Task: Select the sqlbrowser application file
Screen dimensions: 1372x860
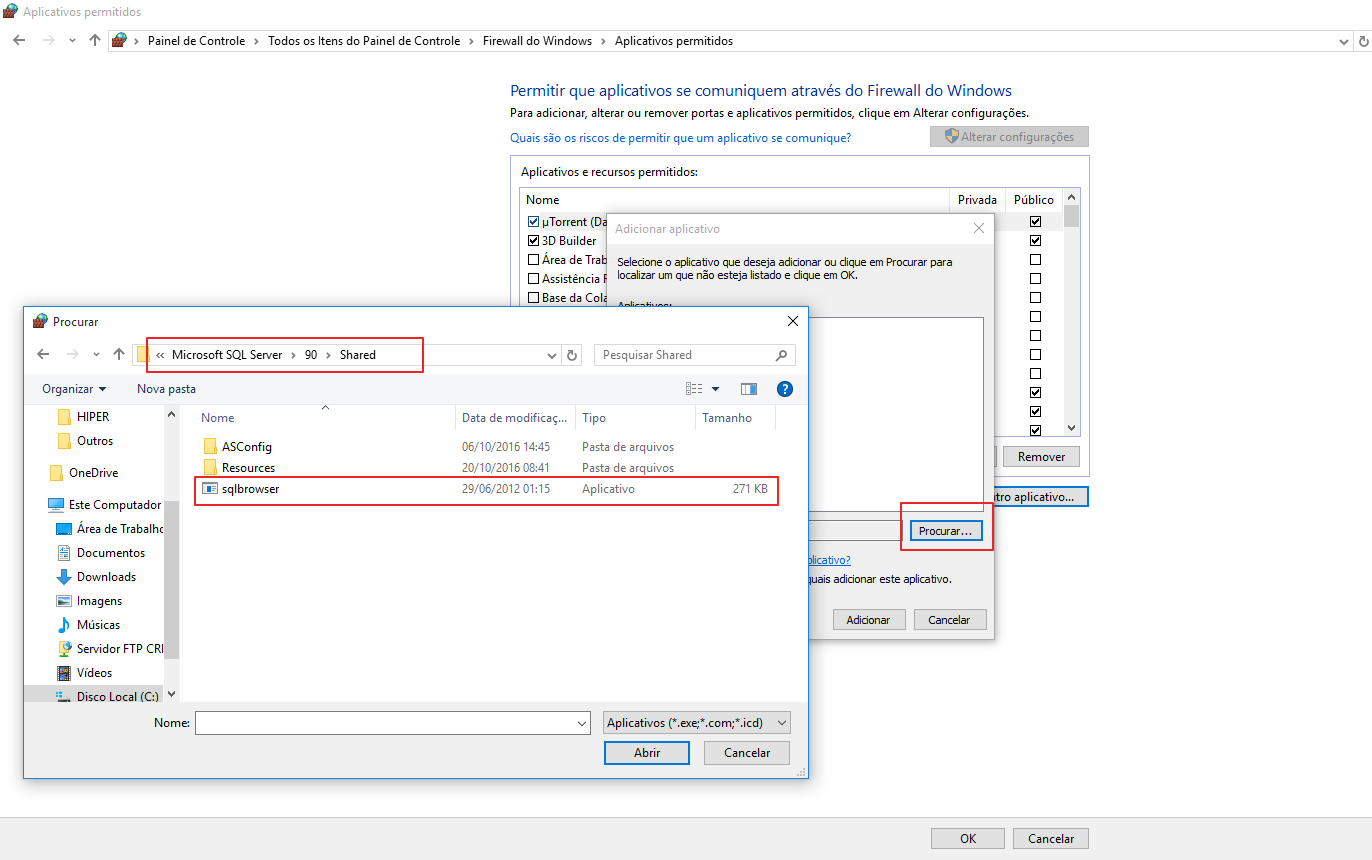Action: [x=250, y=489]
